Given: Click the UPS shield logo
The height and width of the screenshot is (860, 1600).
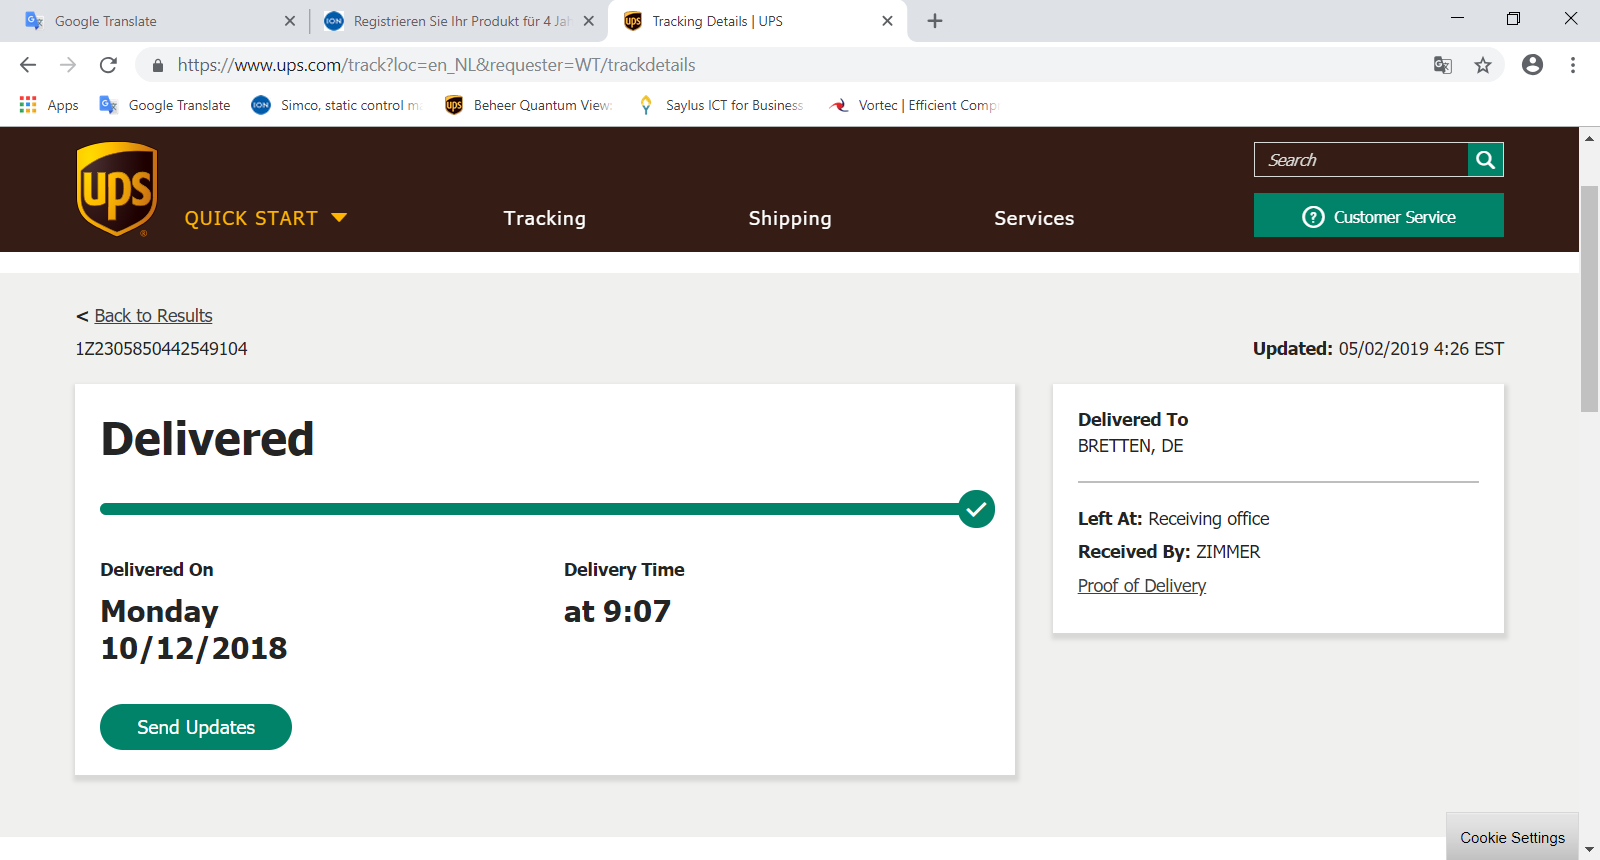Looking at the screenshot, I should [117, 189].
